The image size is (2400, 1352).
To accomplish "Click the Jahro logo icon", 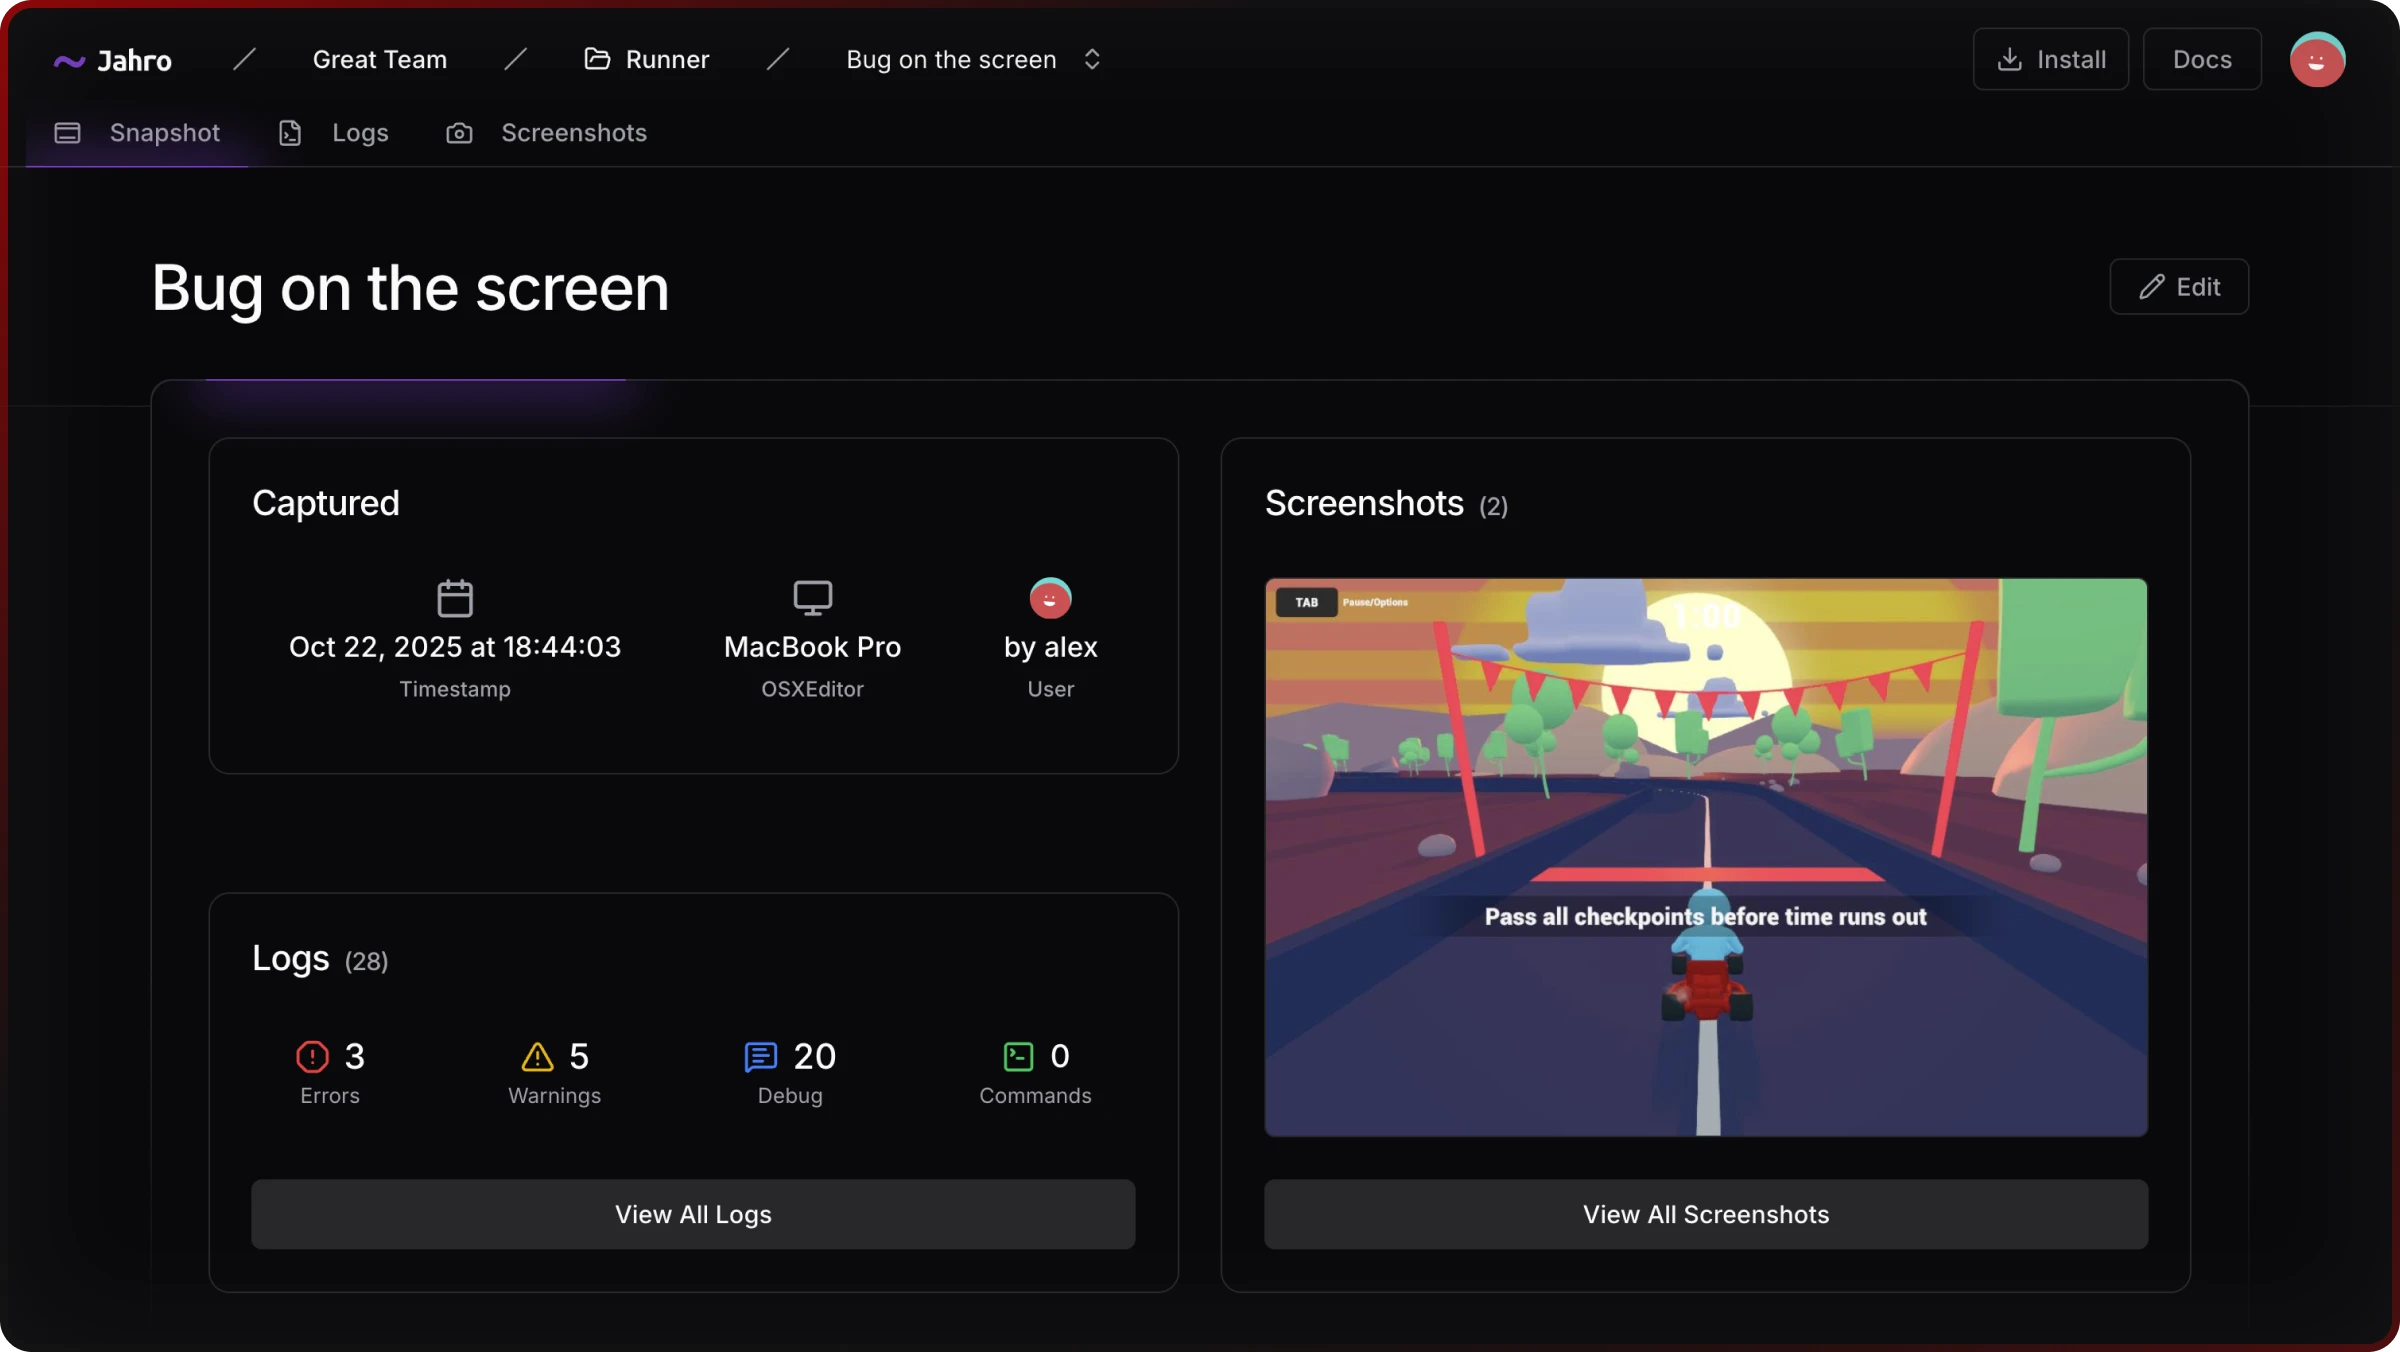I will click(69, 61).
